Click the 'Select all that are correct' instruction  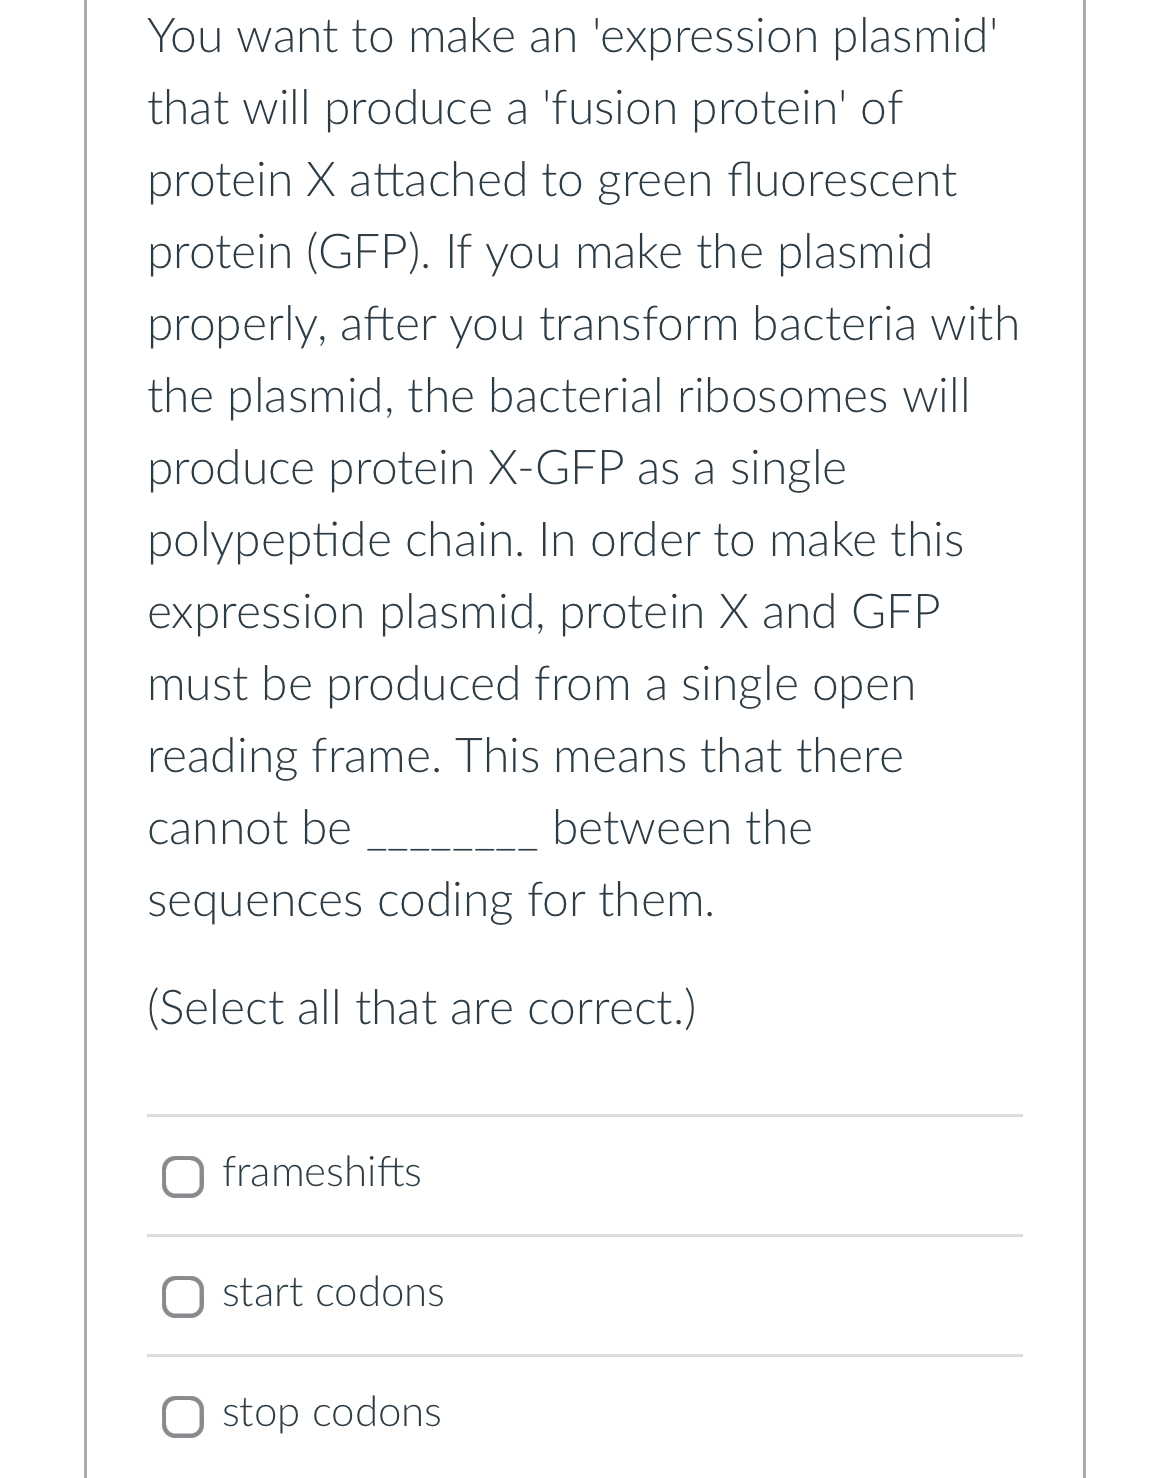click(422, 1008)
